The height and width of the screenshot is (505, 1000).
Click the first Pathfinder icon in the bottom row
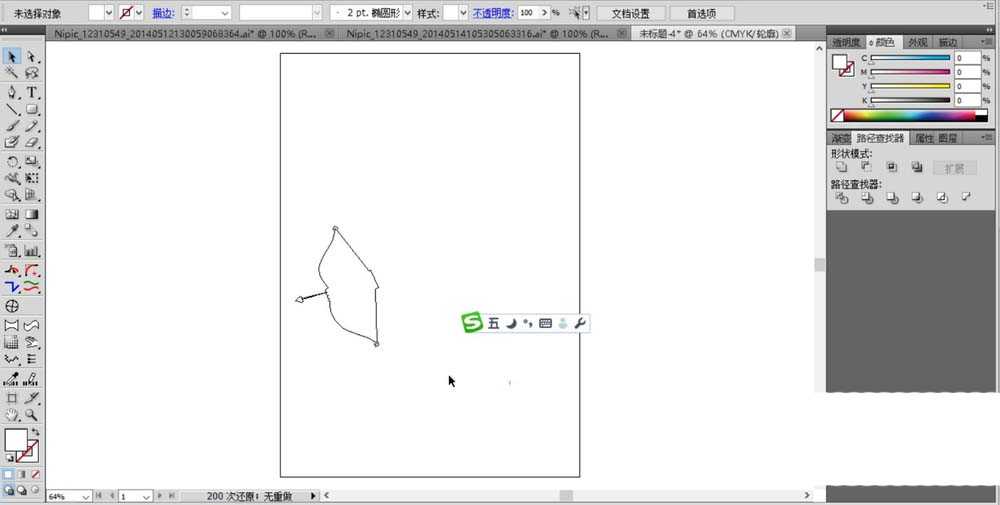coord(842,199)
